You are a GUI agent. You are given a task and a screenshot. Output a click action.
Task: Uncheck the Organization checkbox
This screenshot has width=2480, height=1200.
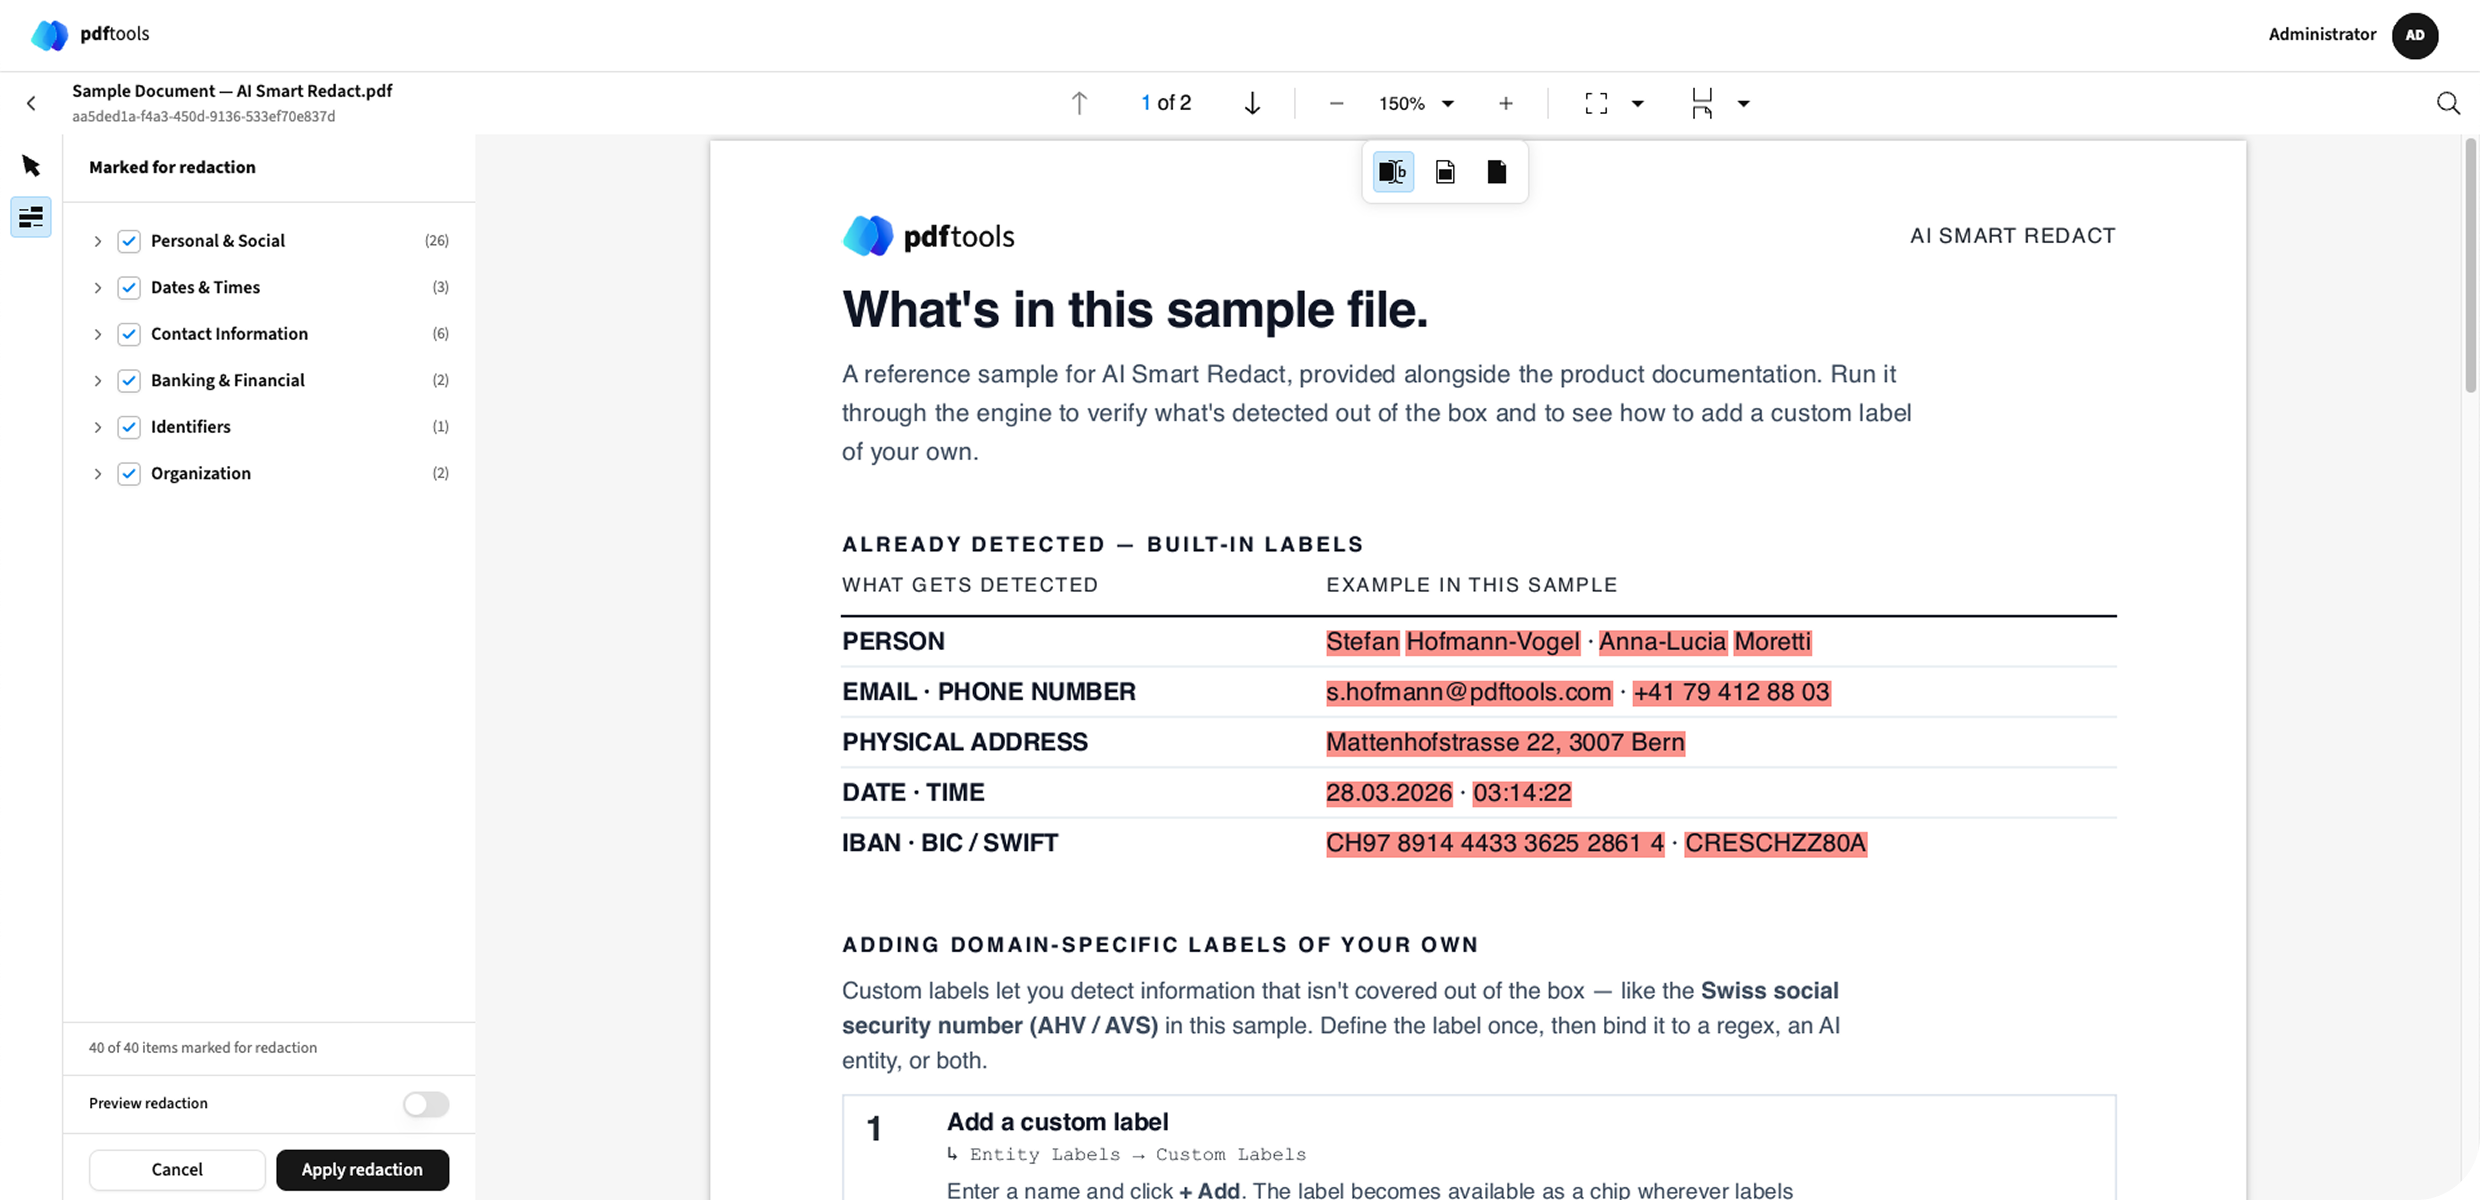tap(129, 474)
